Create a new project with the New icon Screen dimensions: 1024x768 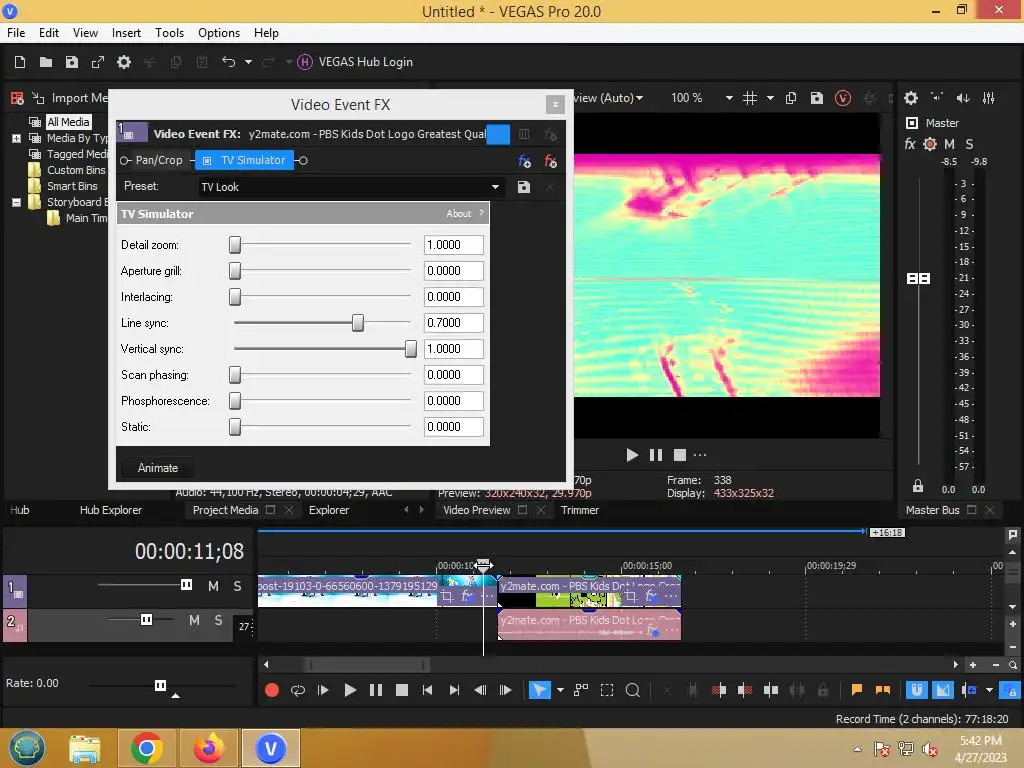click(20, 62)
